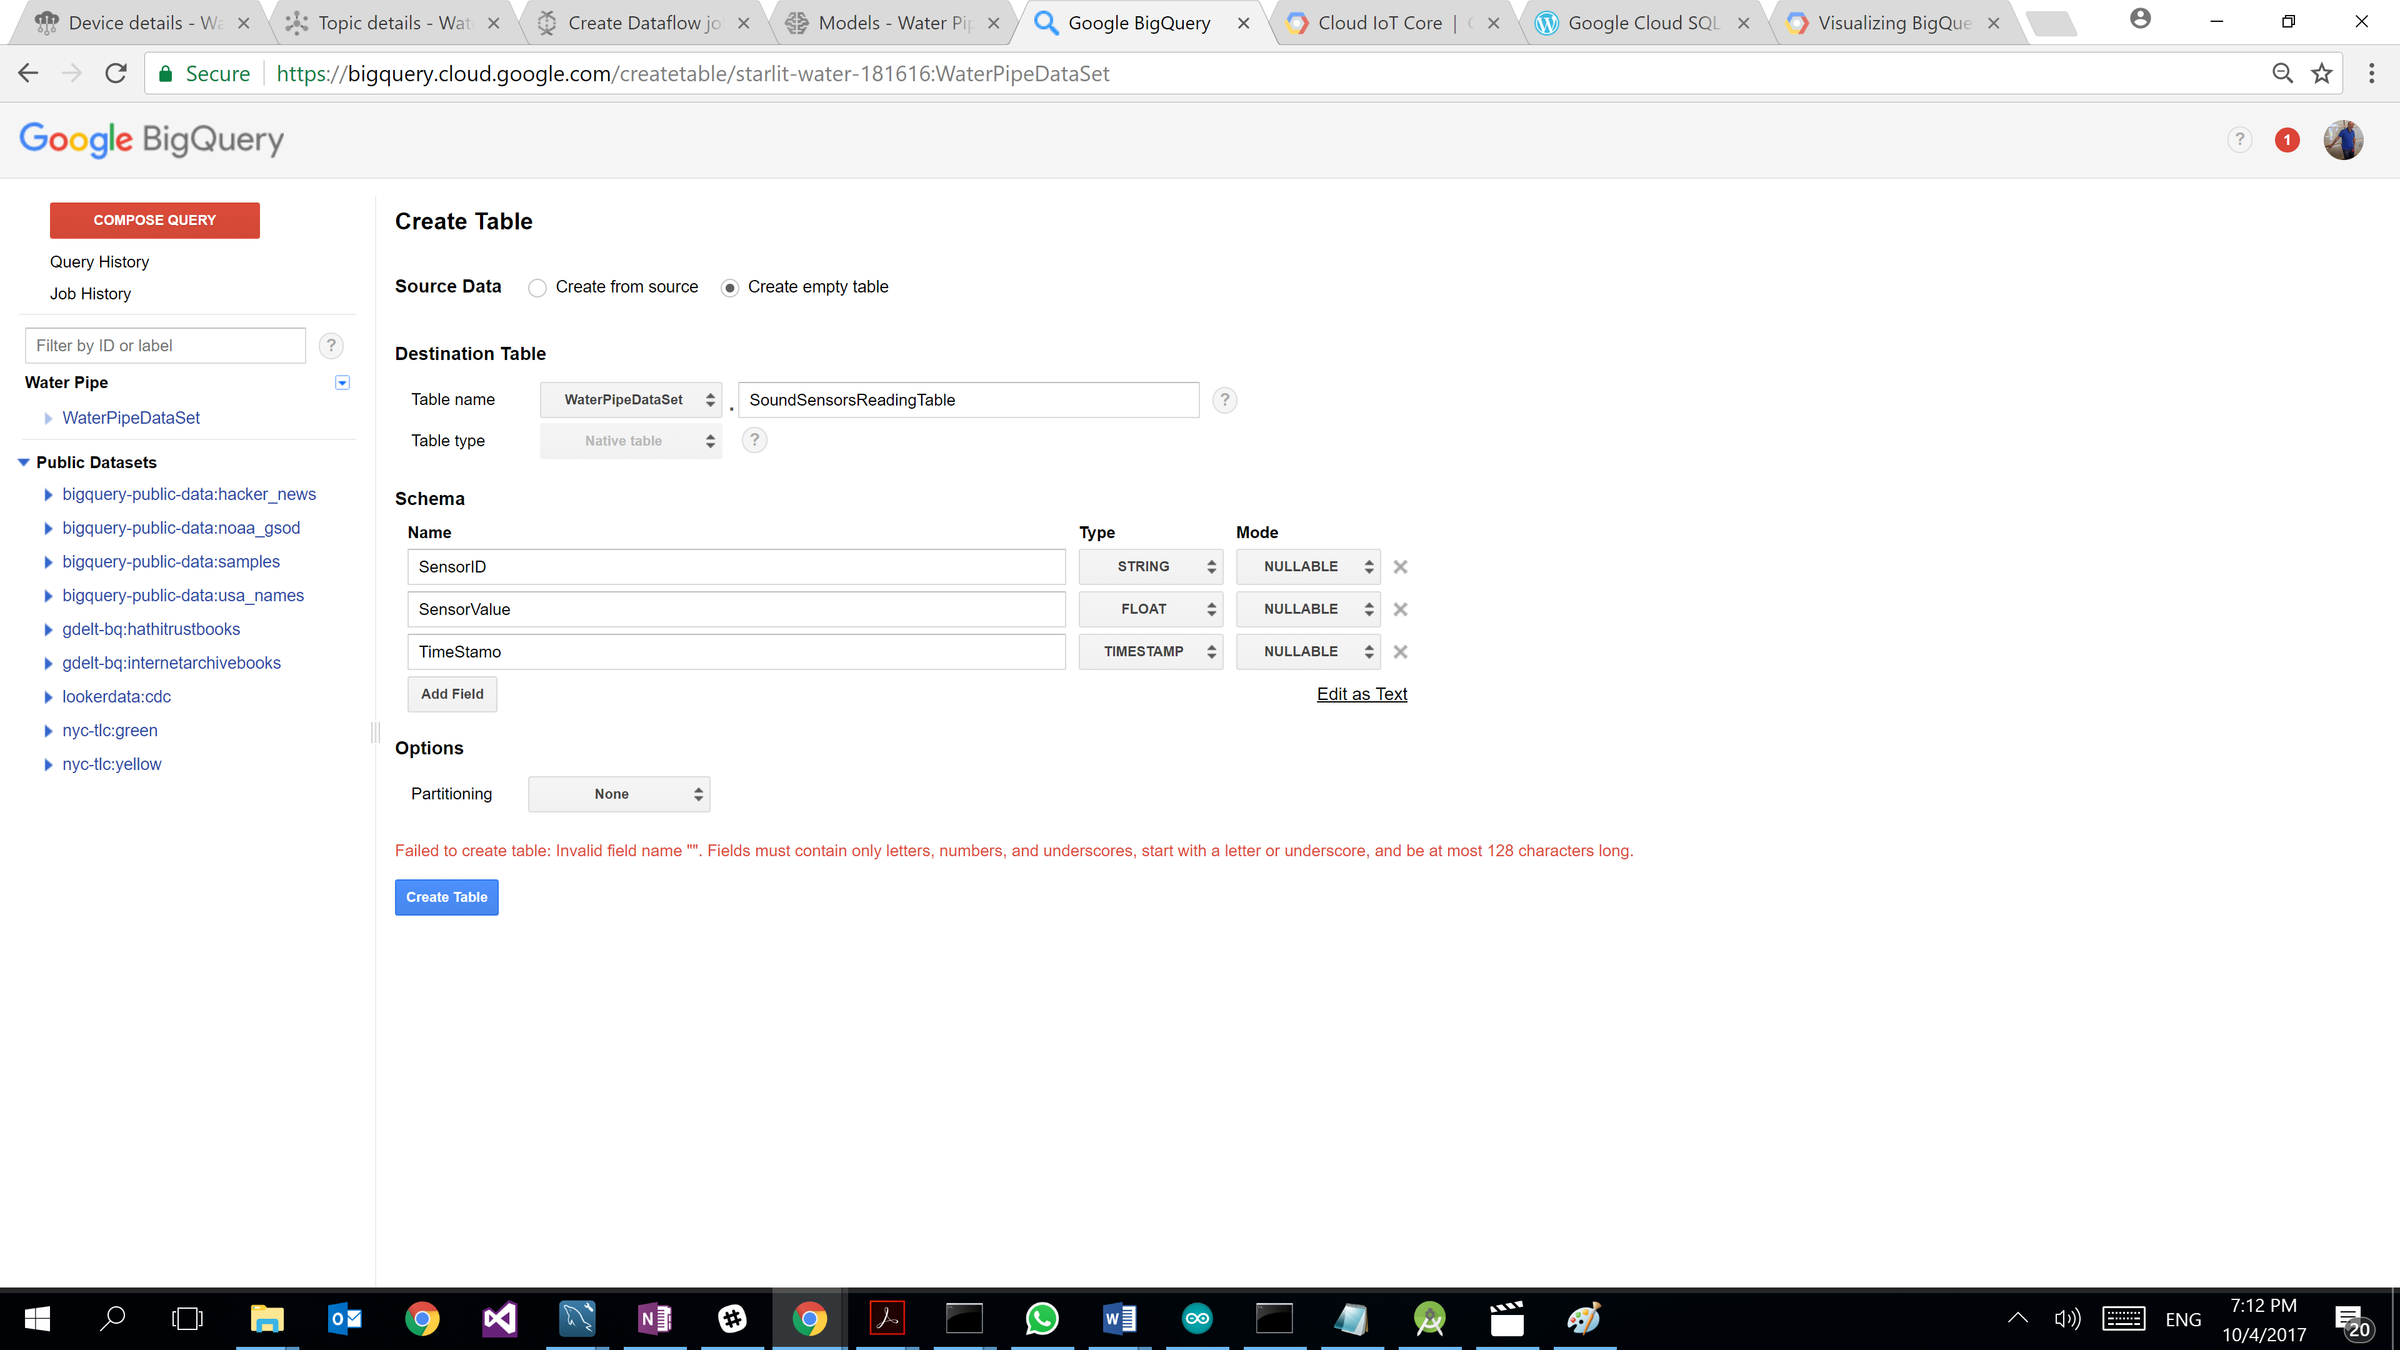This screenshot has height=1350, width=2400.
Task: Open Query History in sidebar
Action: click(x=99, y=262)
